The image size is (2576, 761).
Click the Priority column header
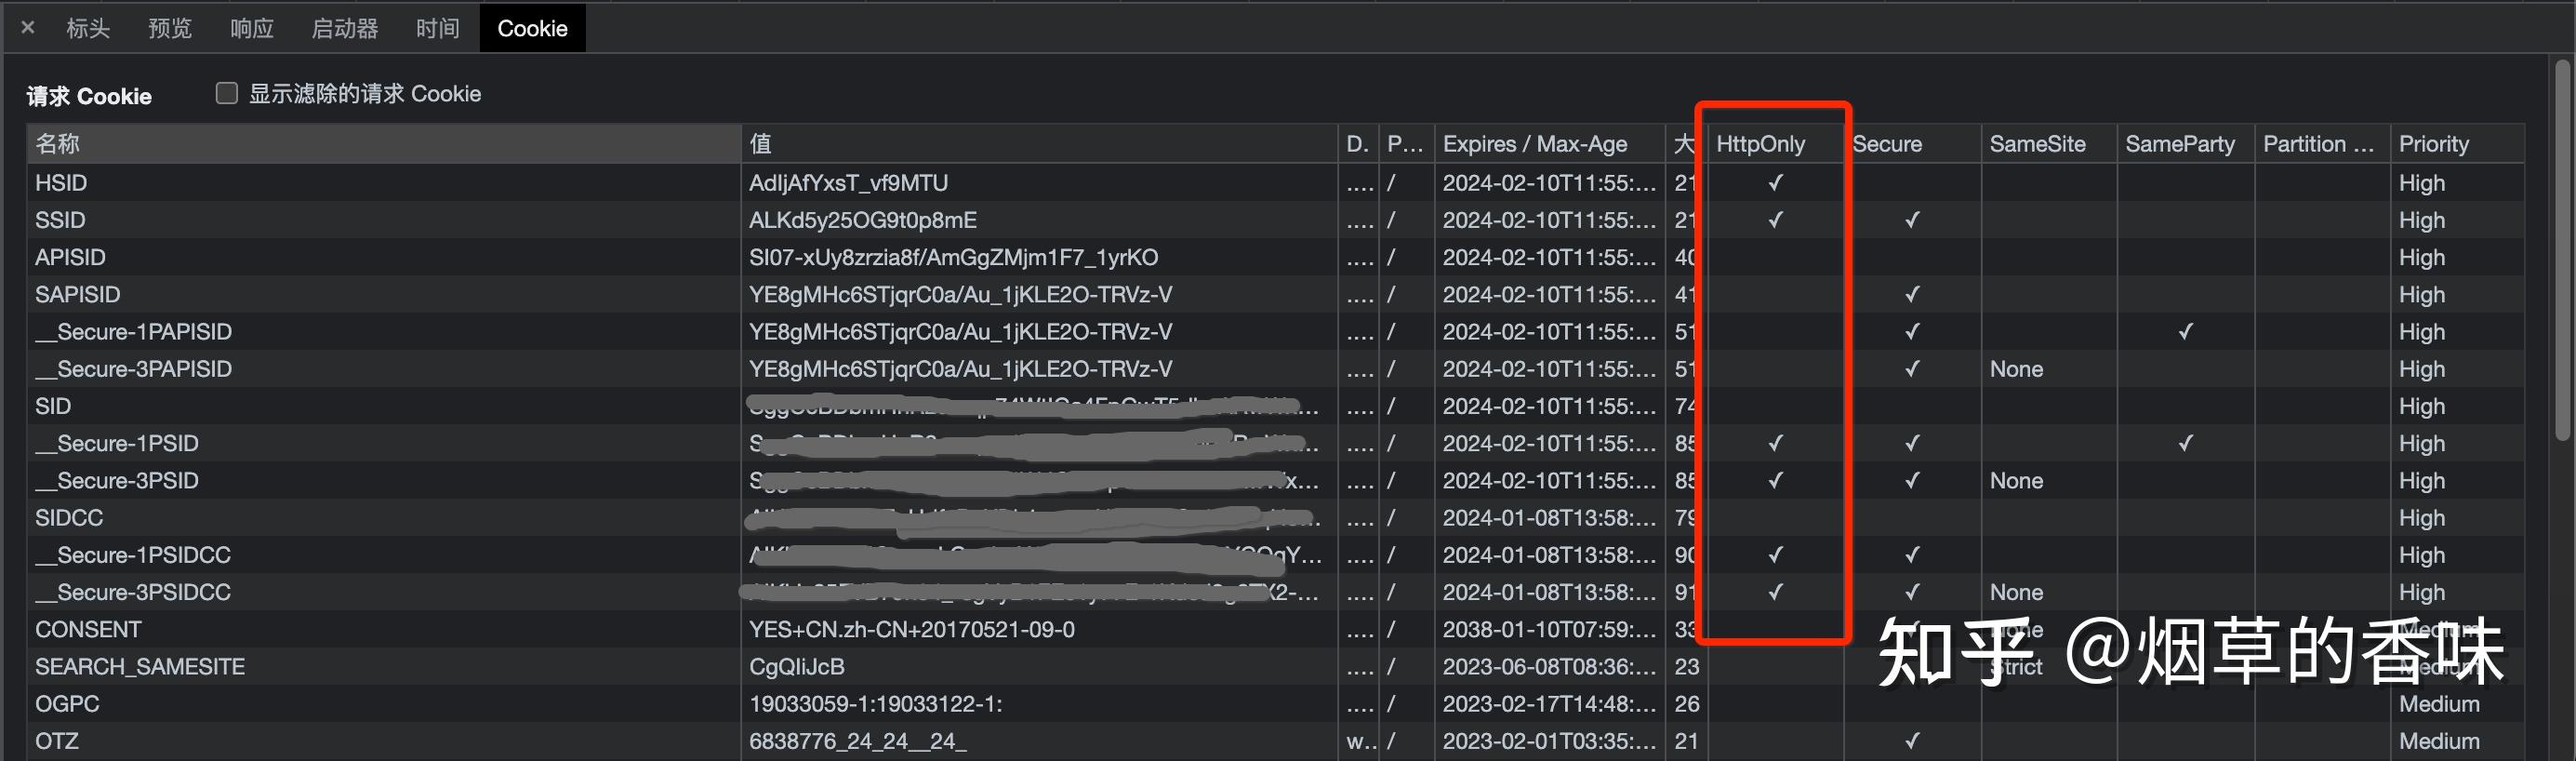pos(2434,144)
